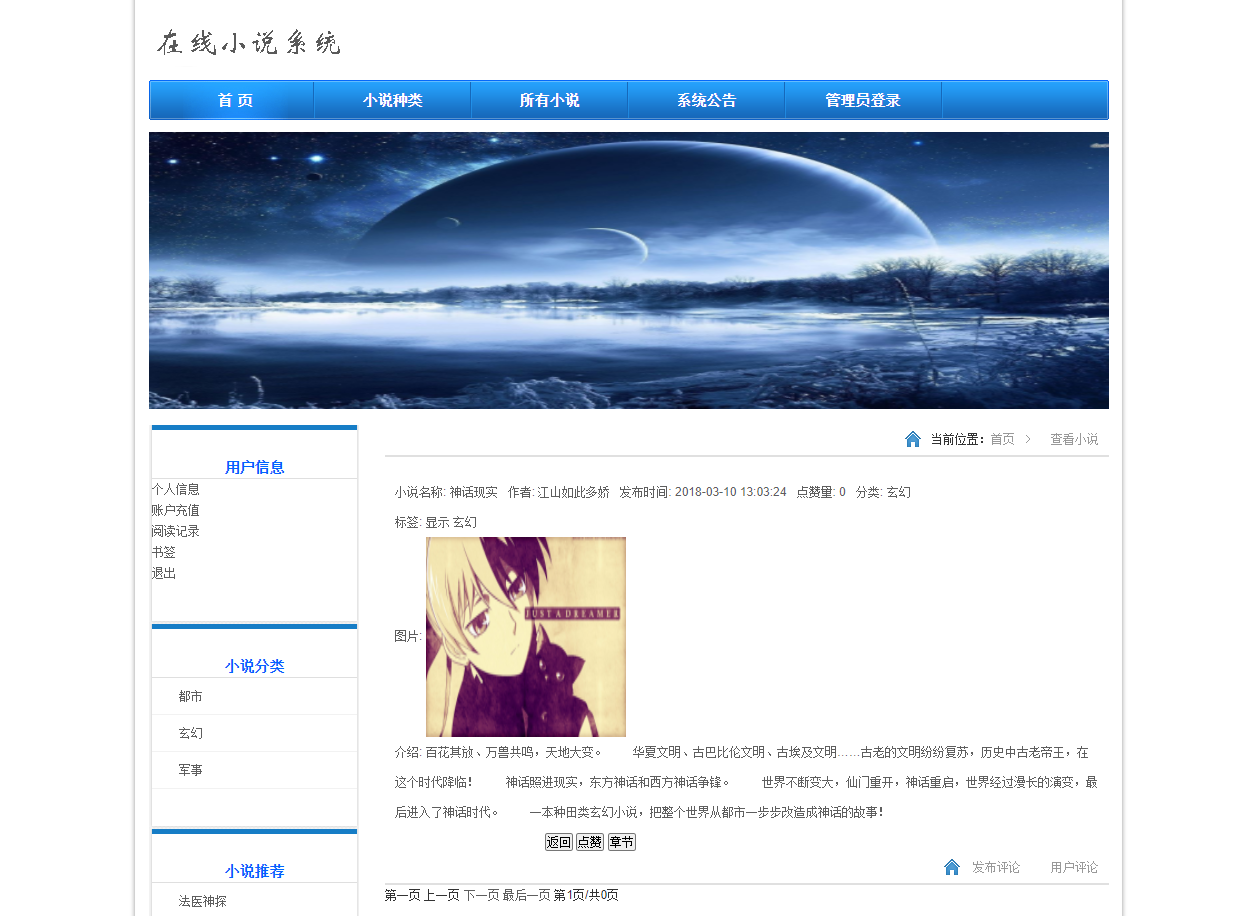The width and height of the screenshot is (1243, 916).
Task: Open the 章节 button for chapter list
Action: [620, 841]
